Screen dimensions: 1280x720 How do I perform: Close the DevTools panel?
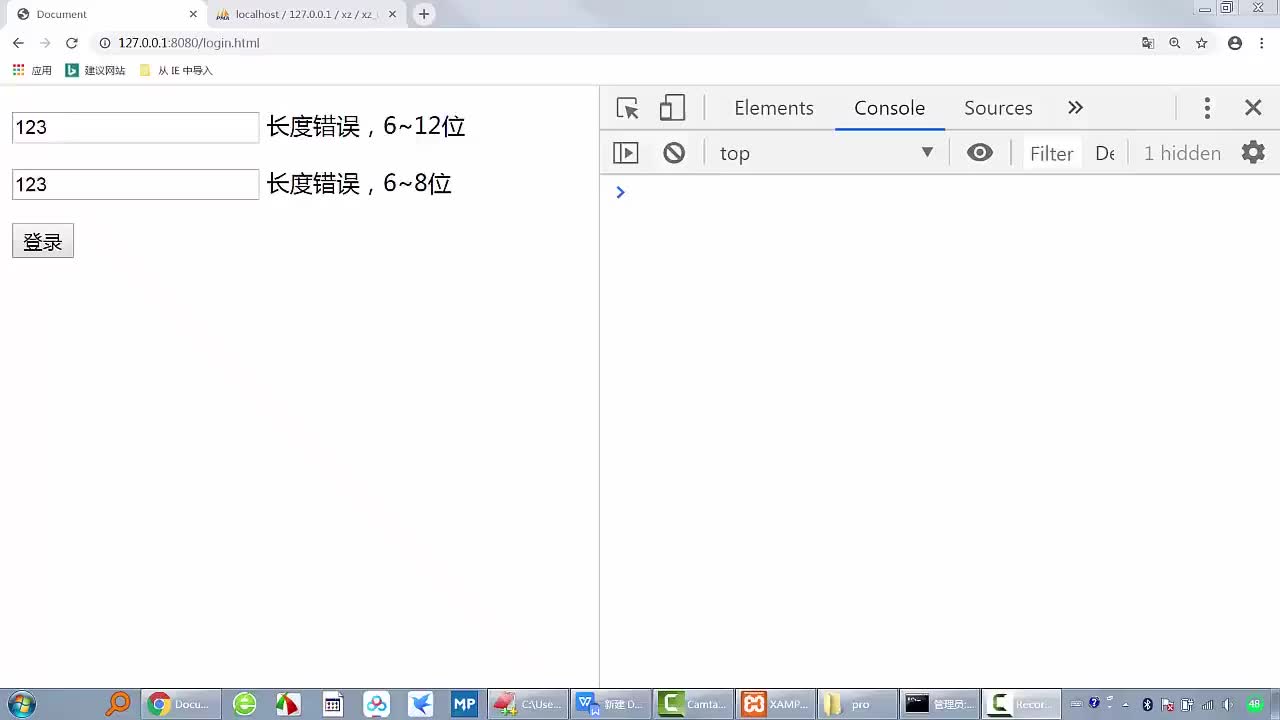(x=1253, y=108)
